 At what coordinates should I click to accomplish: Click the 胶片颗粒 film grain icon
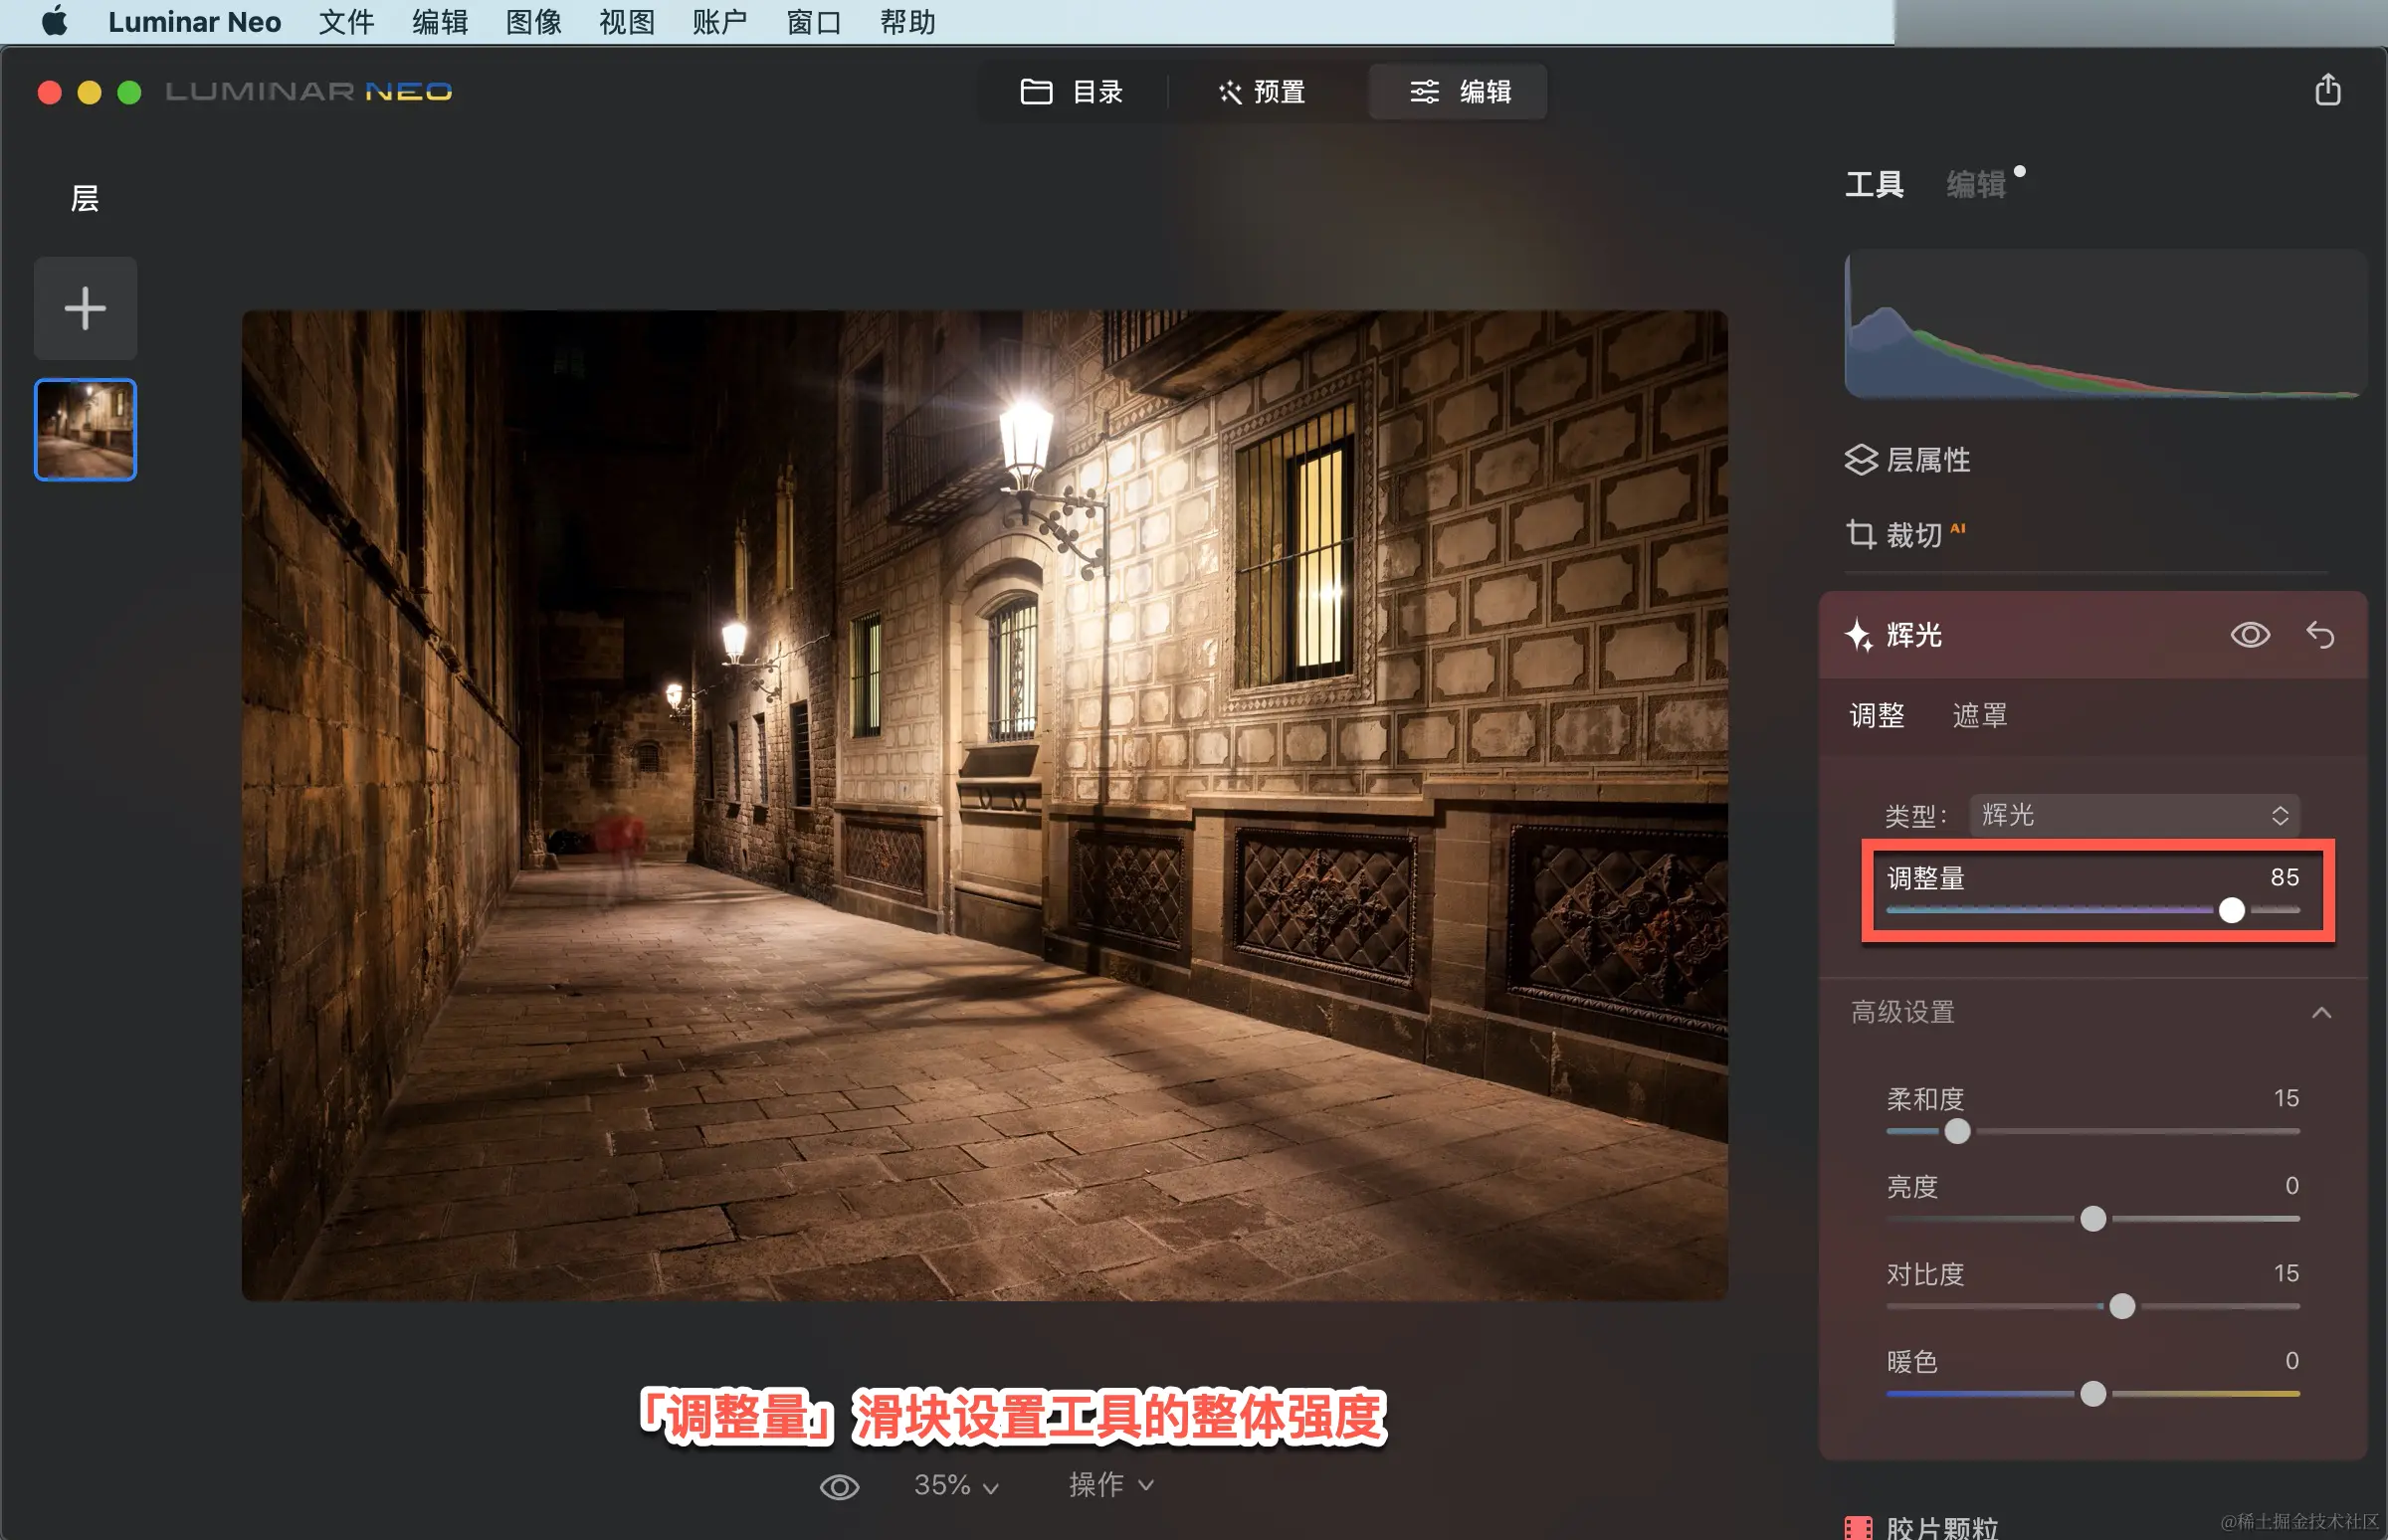[1858, 1527]
